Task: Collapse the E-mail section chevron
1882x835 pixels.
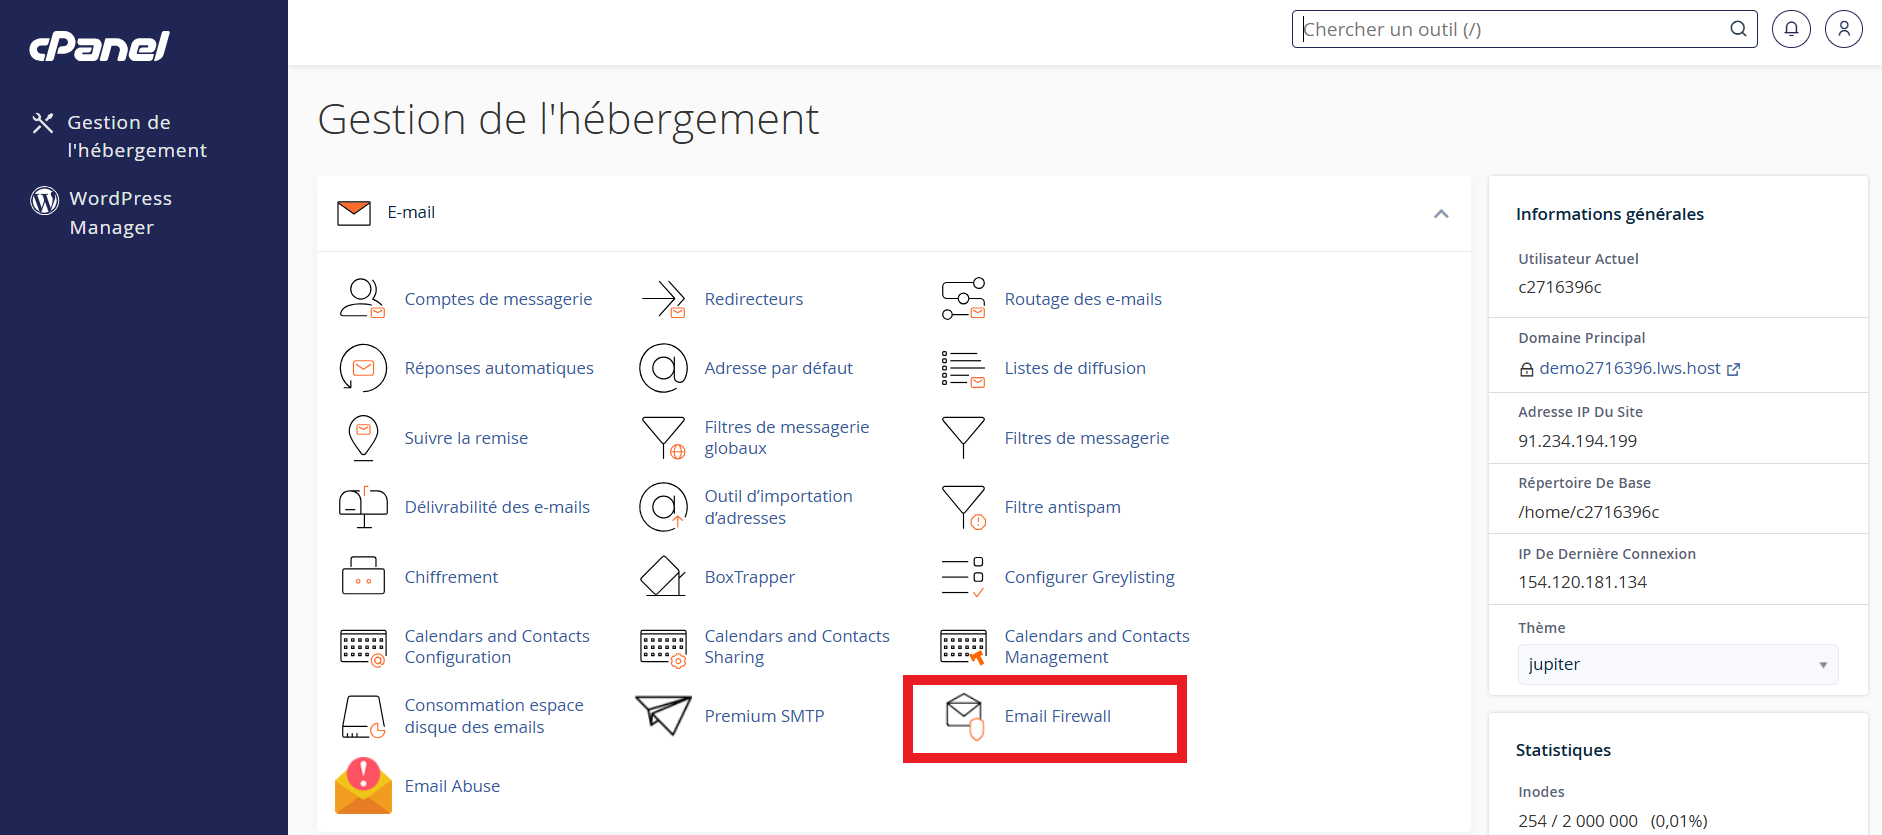Action: (x=1441, y=214)
